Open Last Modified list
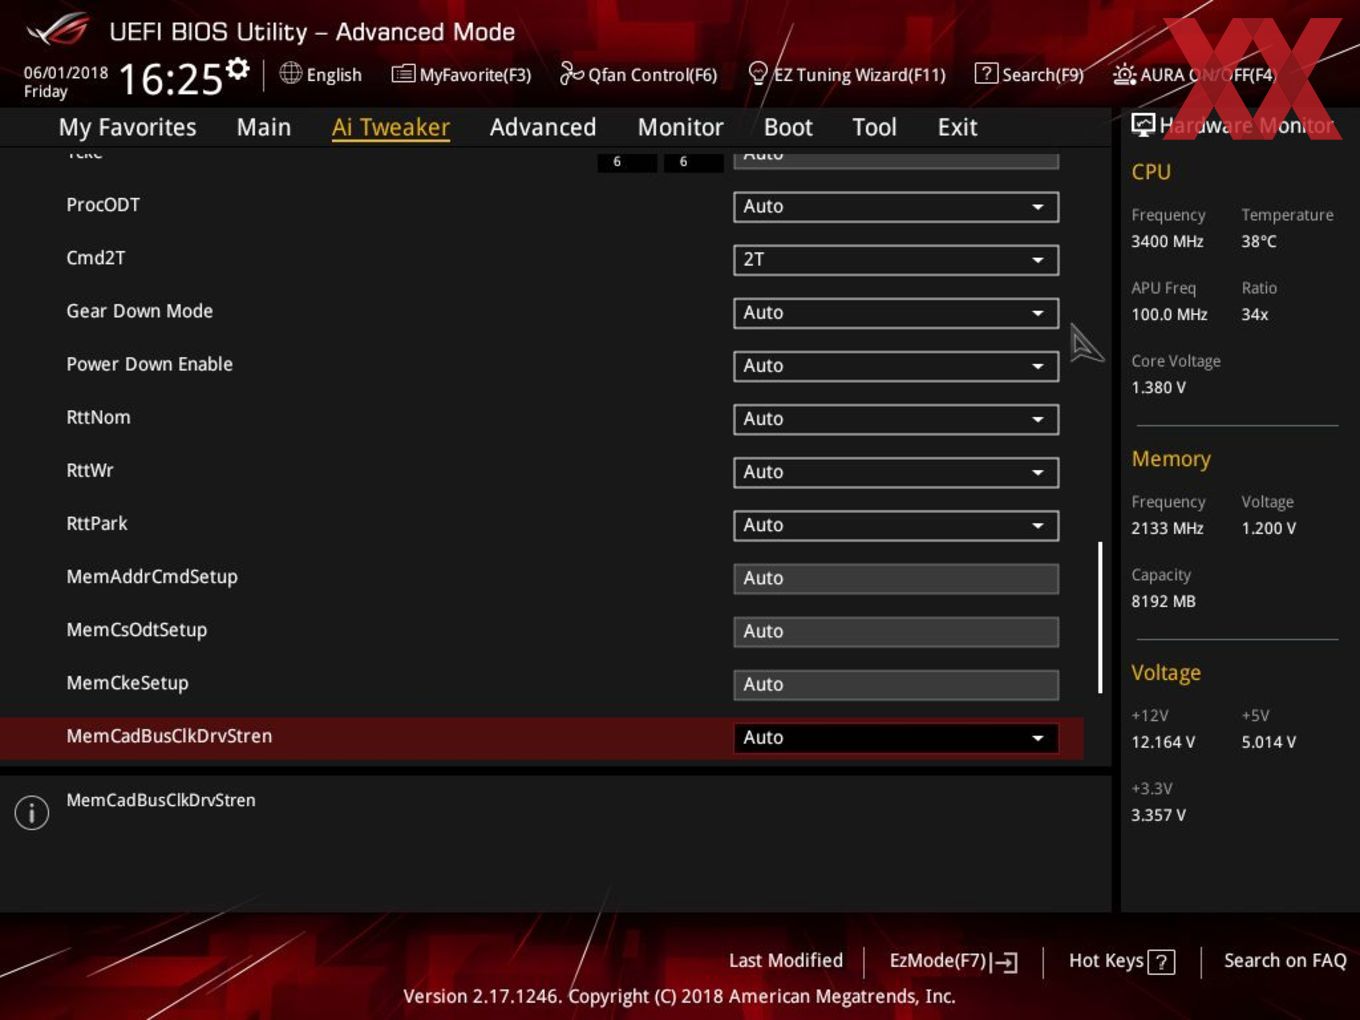The height and width of the screenshot is (1020, 1360). coord(786,960)
